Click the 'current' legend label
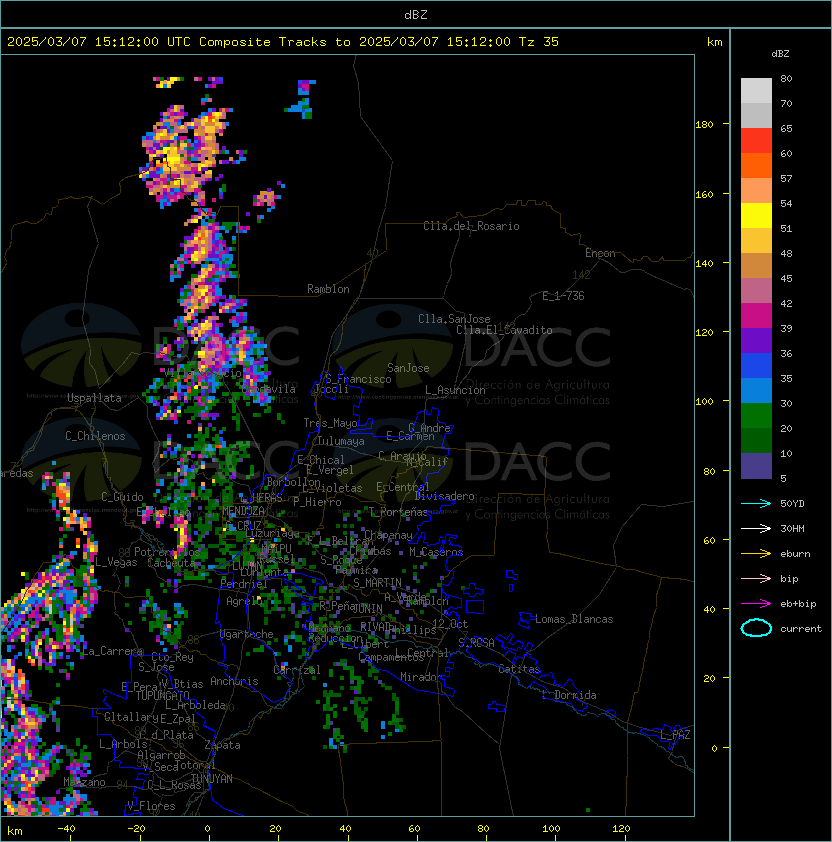 point(801,629)
